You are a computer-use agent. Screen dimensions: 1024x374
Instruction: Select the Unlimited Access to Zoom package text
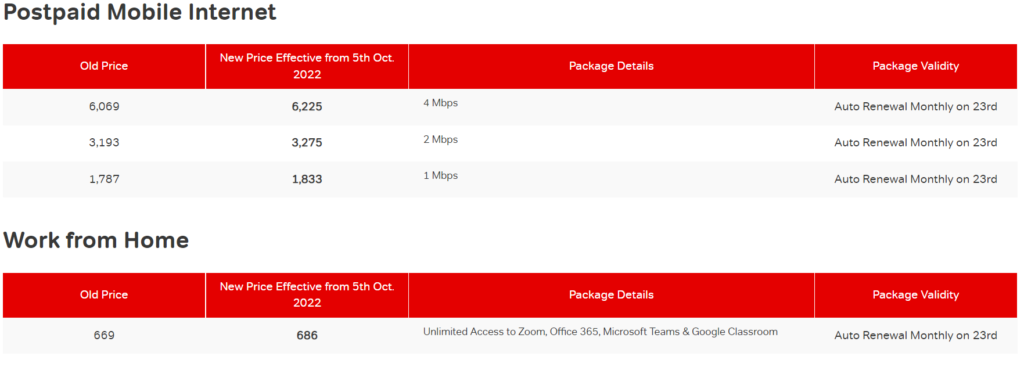coord(600,332)
